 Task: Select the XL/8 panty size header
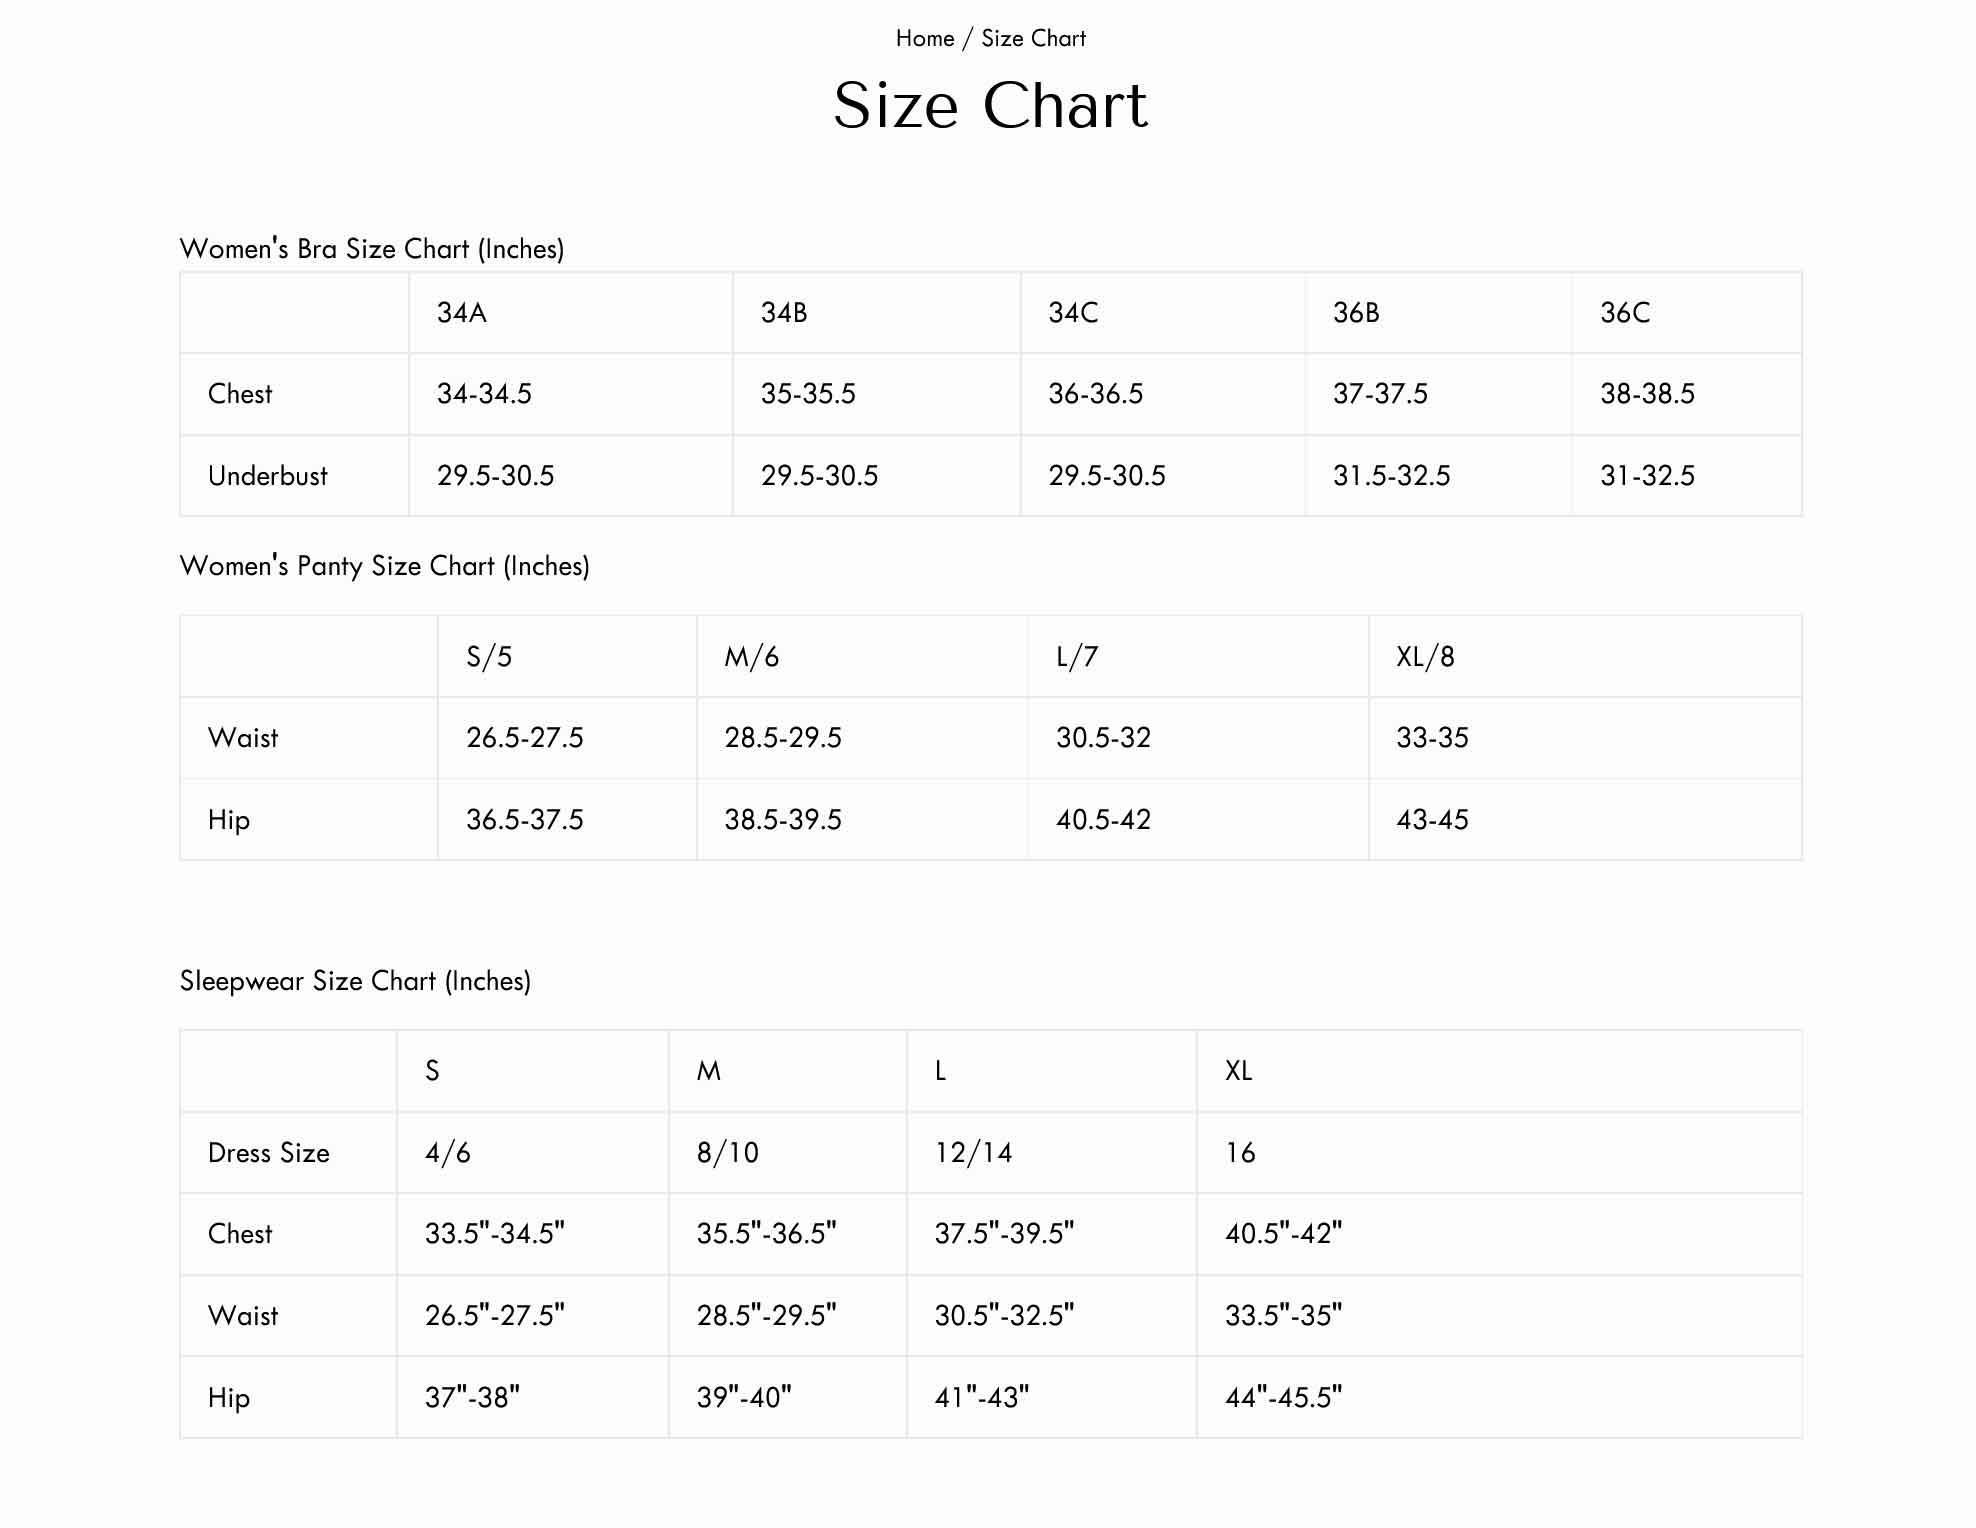(1585, 657)
